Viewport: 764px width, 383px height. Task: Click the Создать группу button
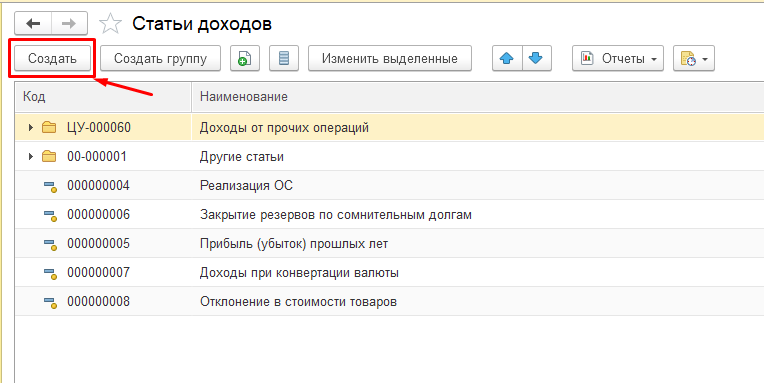coord(160,58)
